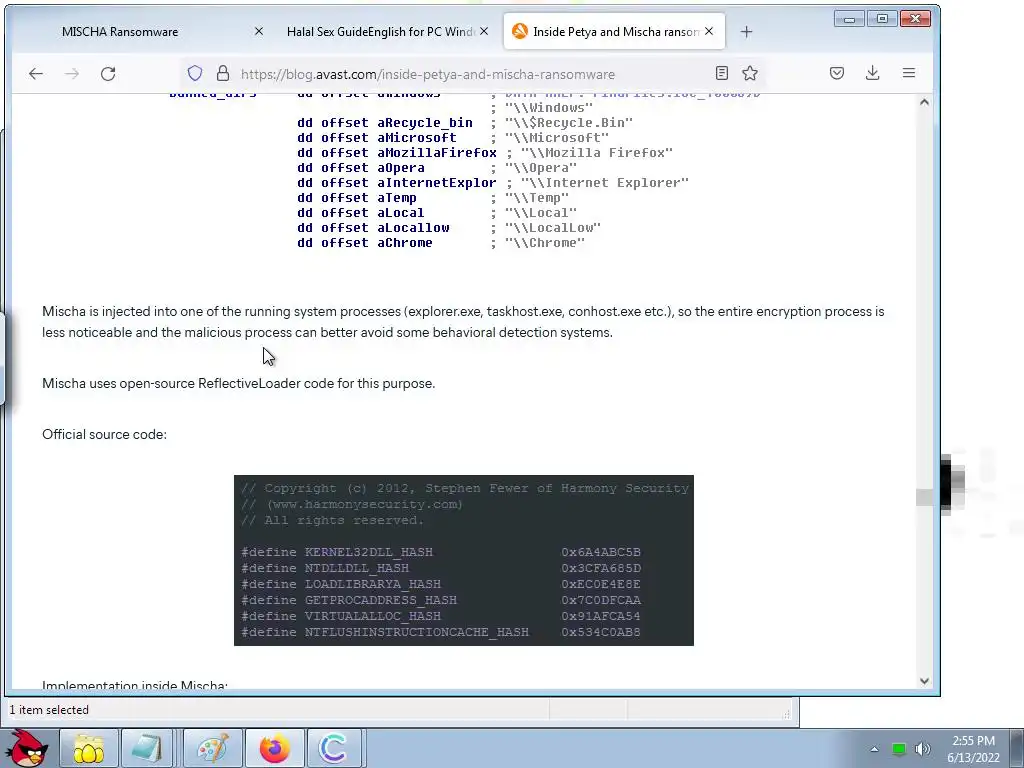Open the clock showing 2:55 PM
This screenshot has height=768, width=1024.
(x=973, y=748)
